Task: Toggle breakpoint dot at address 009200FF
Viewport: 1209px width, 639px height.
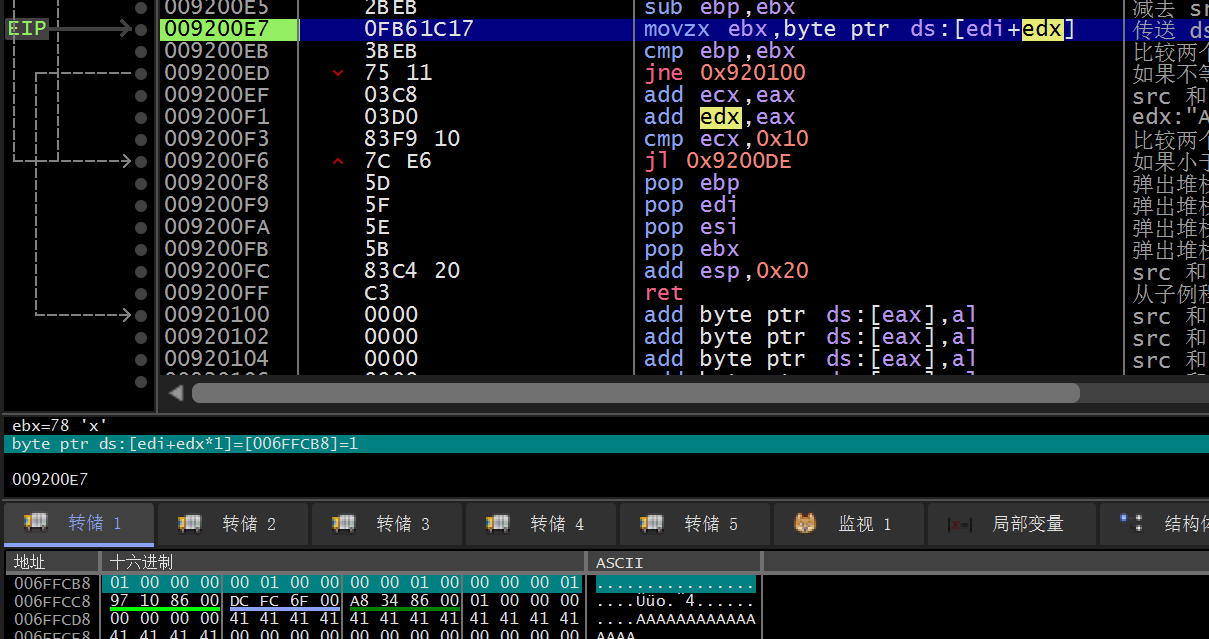Action: 141,293
